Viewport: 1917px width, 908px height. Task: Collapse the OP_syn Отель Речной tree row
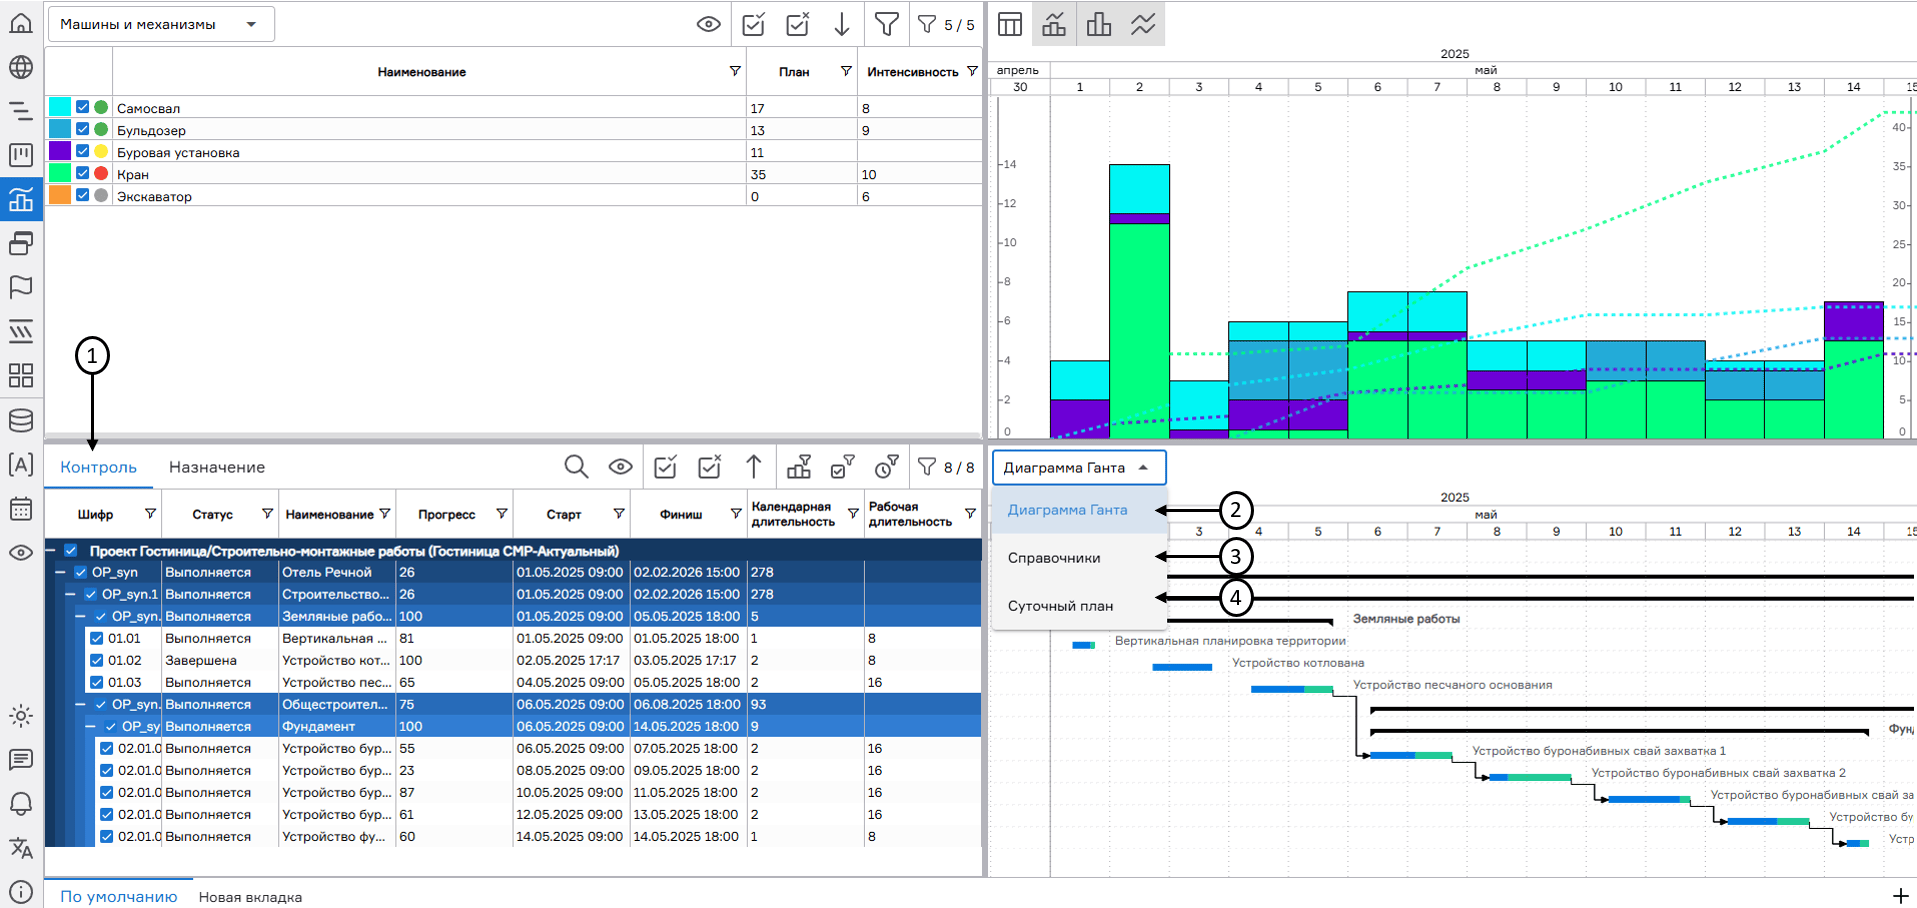click(60, 572)
